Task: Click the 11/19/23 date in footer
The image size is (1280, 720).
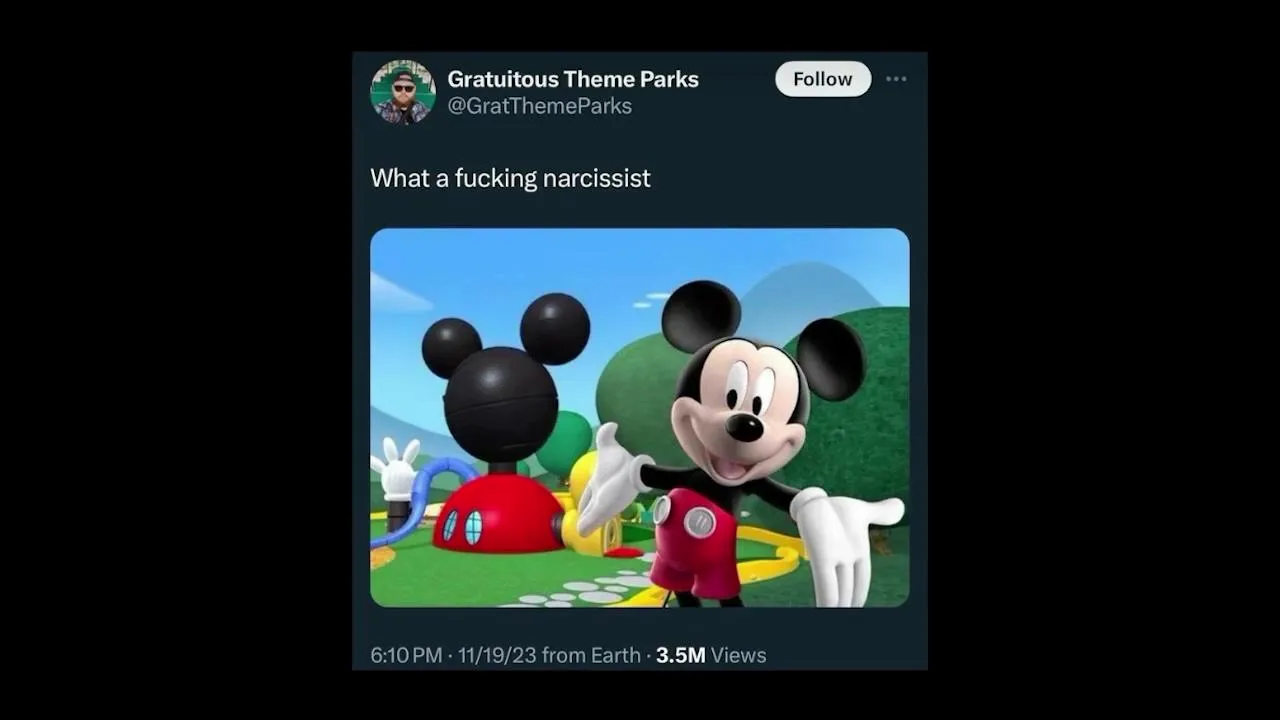Action: (x=497, y=655)
